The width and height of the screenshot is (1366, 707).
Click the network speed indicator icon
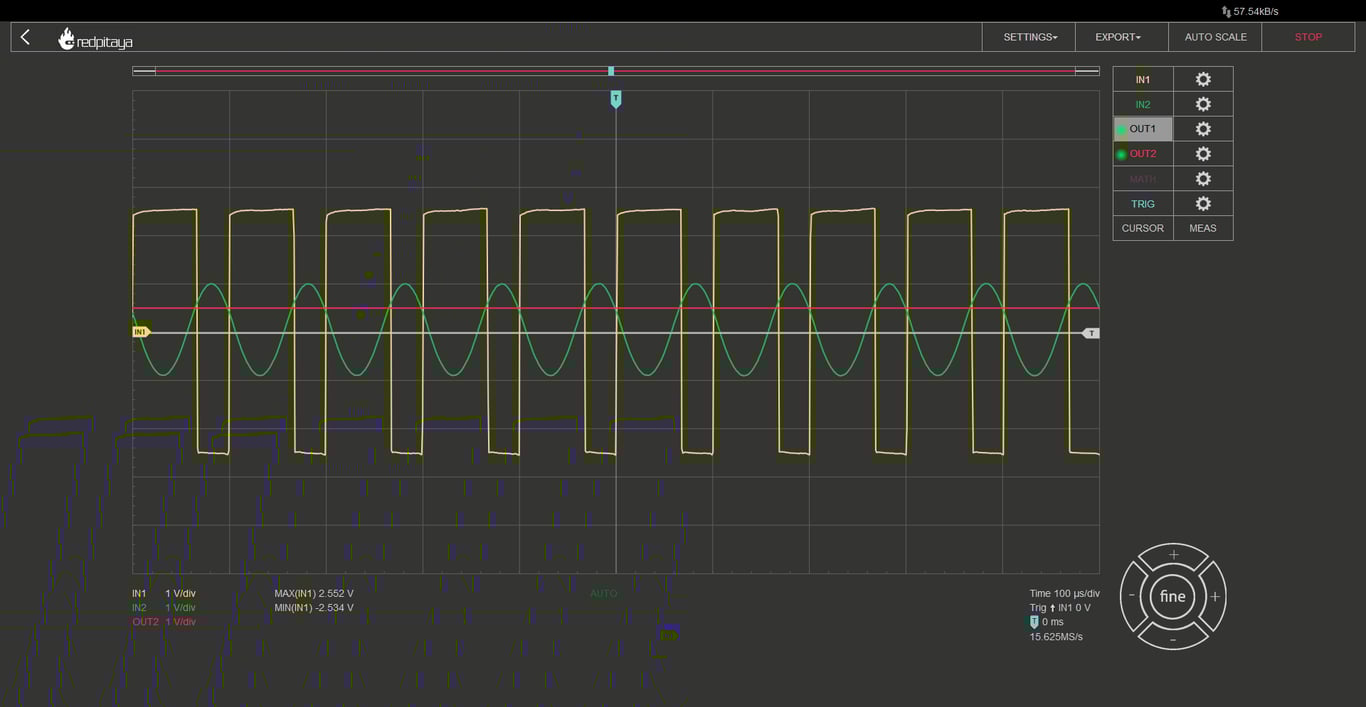pos(1226,12)
